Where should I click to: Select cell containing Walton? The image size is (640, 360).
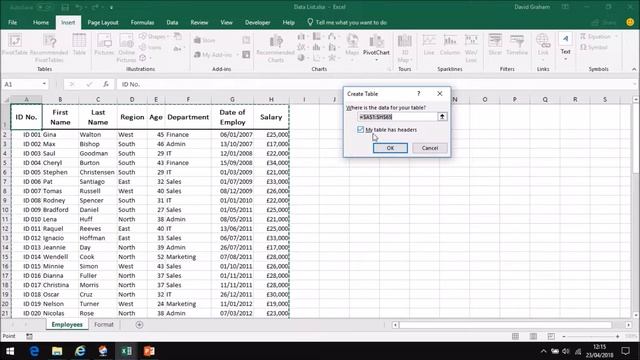click(x=98, y=134)
